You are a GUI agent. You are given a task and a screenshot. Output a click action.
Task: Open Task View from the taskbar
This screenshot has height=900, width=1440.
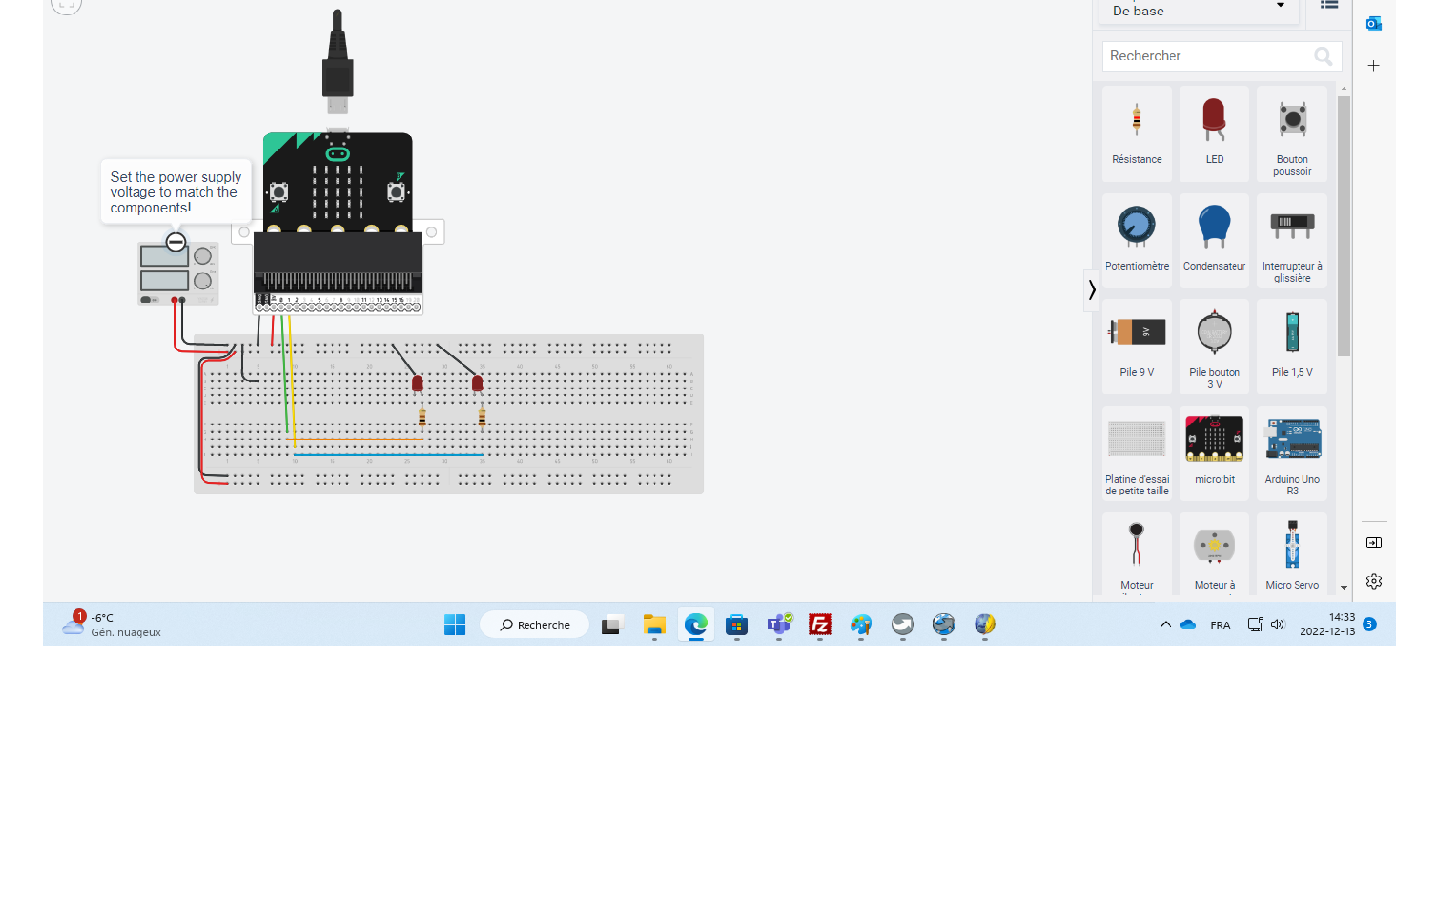(612, 625)
